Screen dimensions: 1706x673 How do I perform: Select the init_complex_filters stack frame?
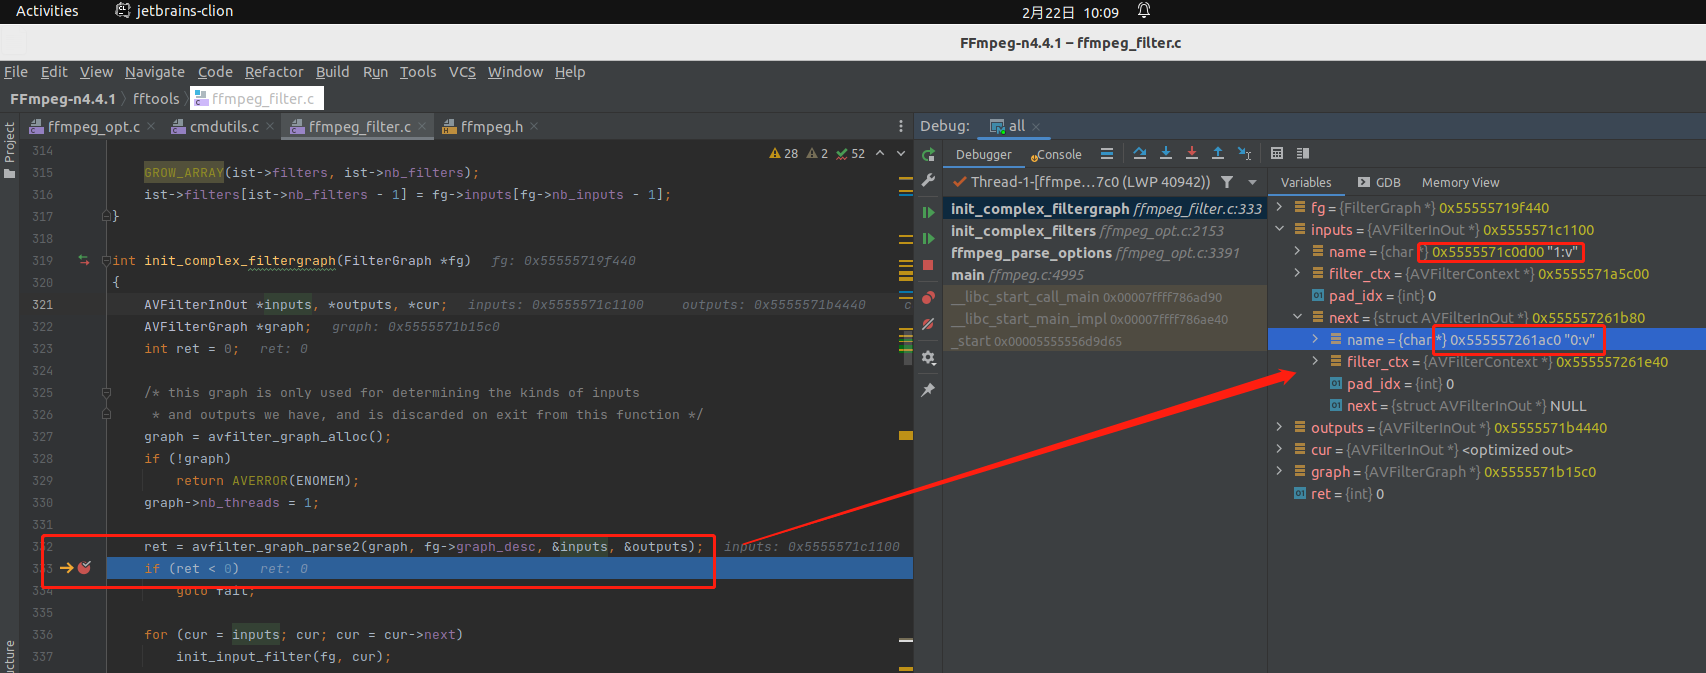click(x=1023, y=231)
